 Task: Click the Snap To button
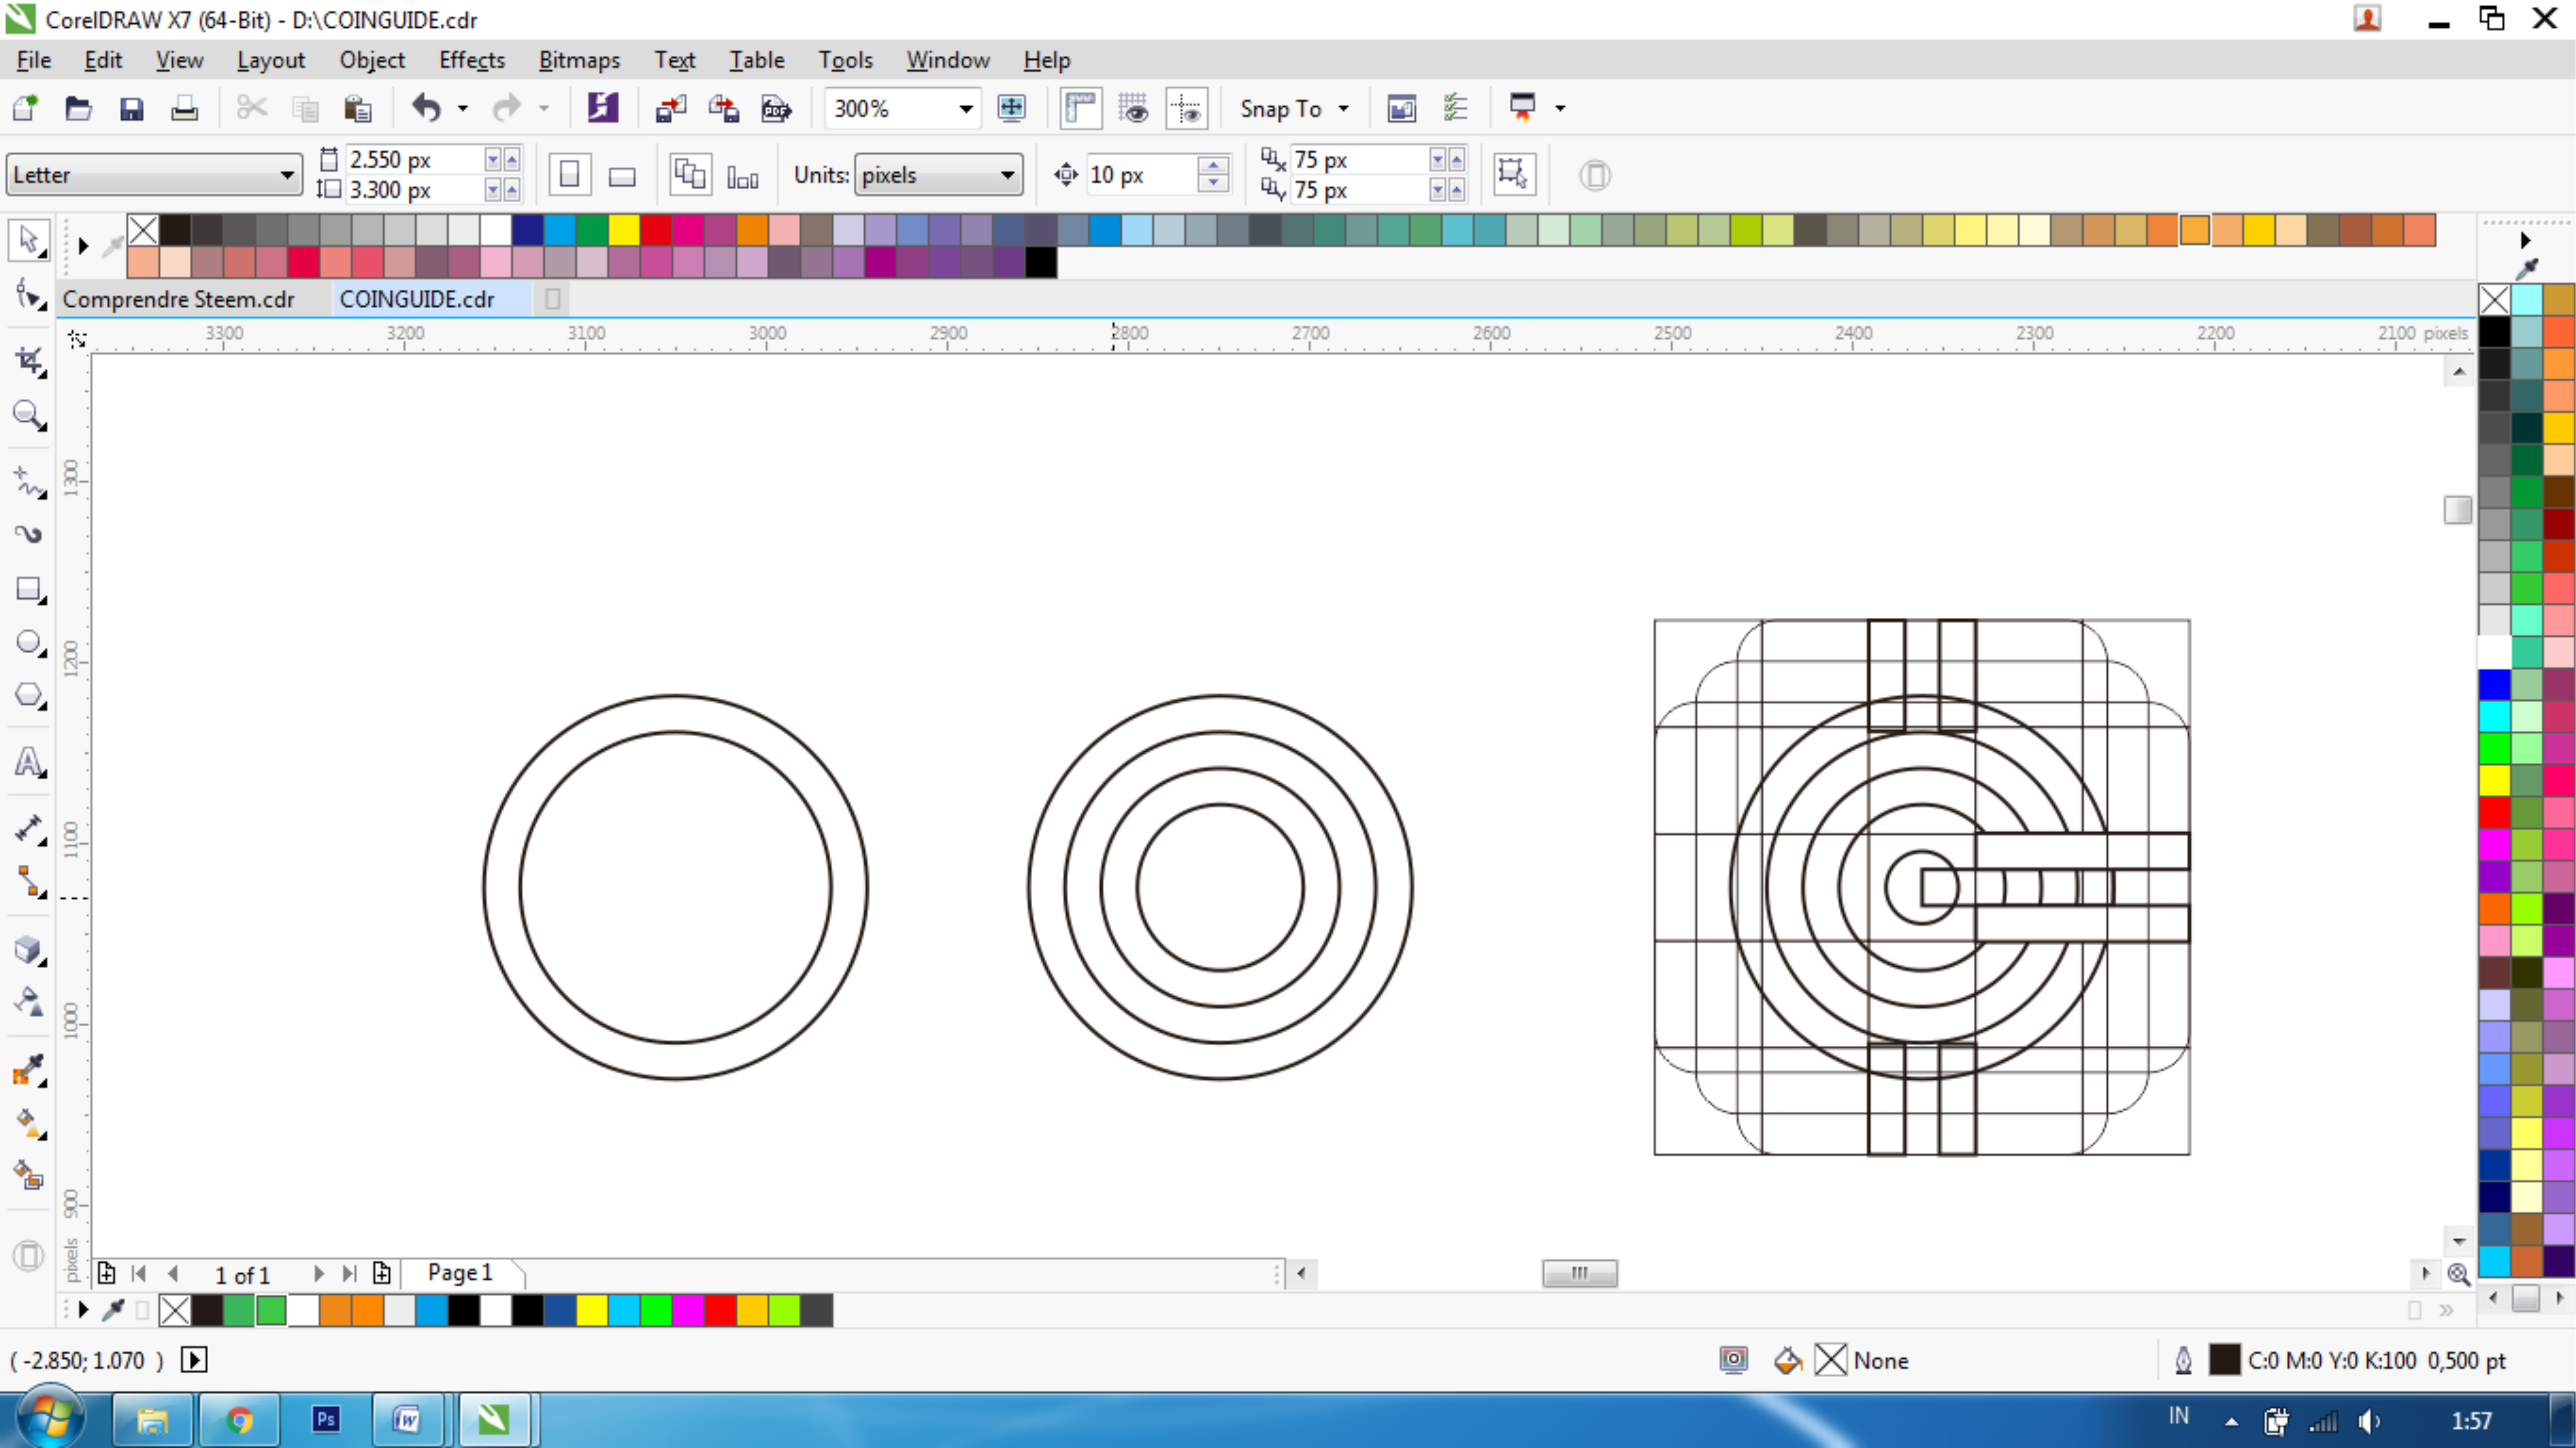1281,108
